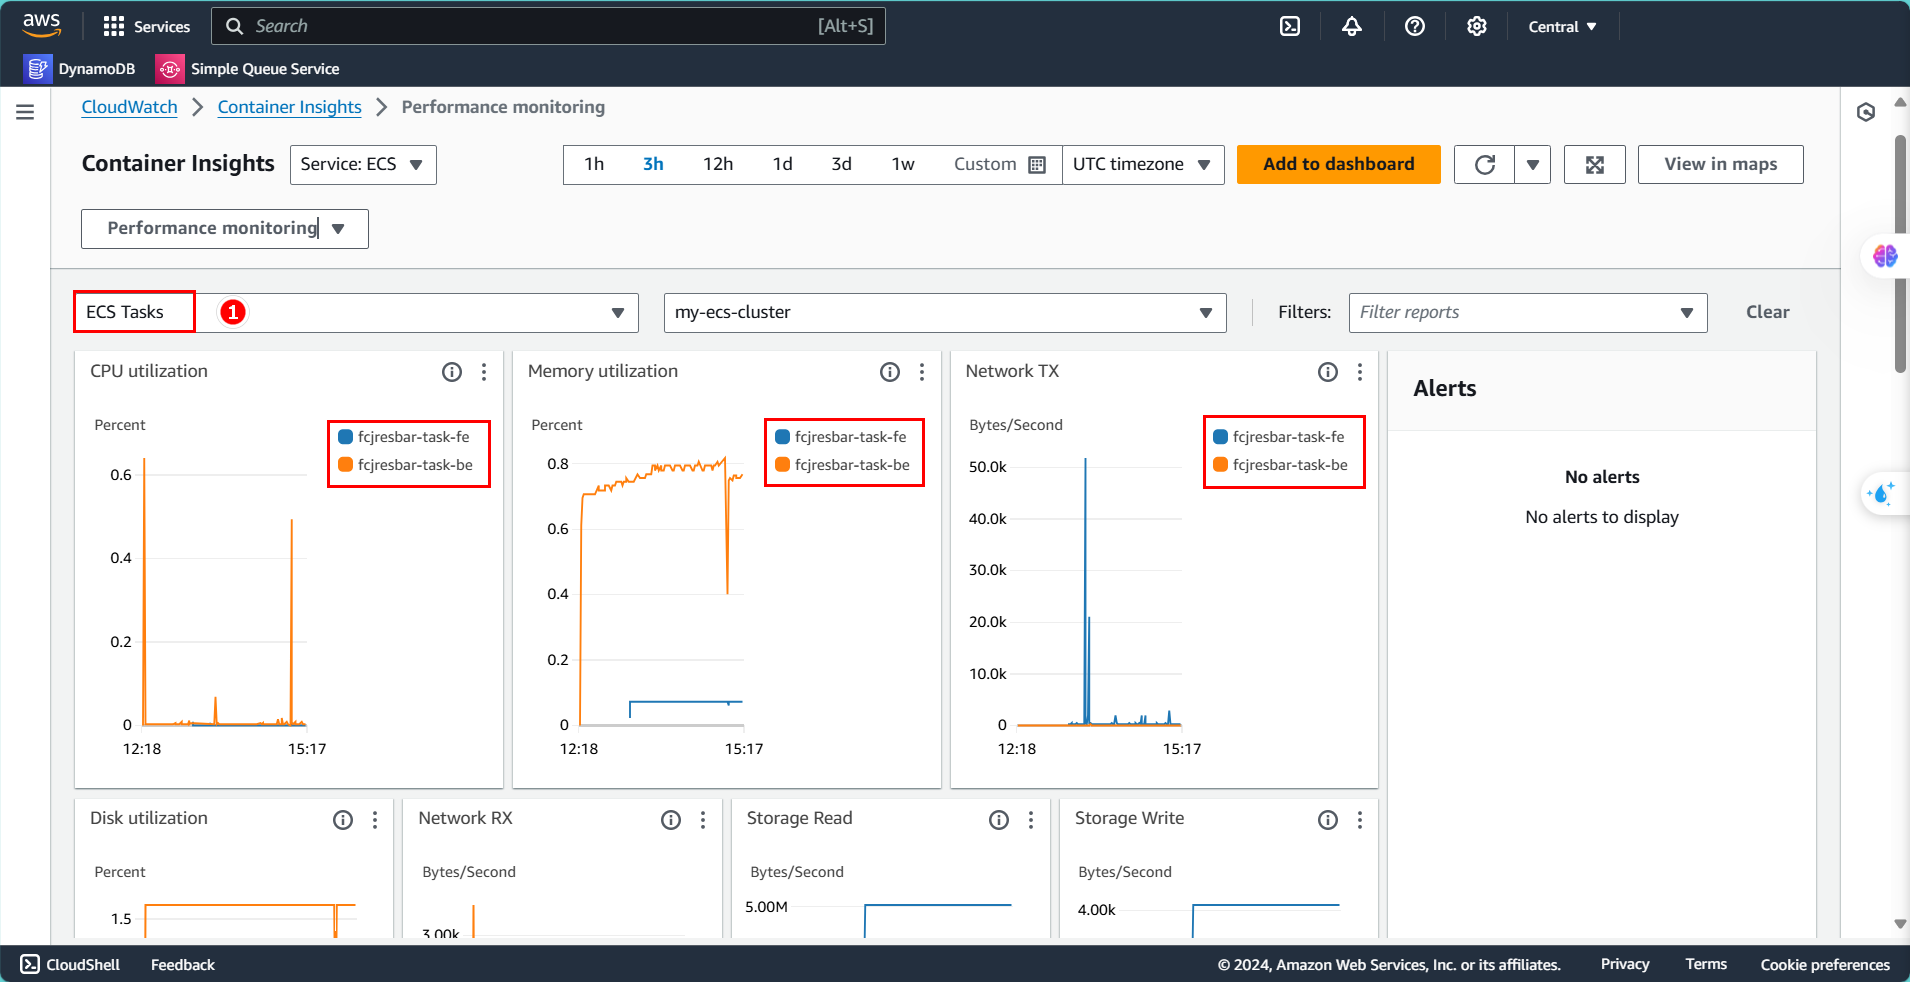Select the 3d time range

click(x=841, y=164)
